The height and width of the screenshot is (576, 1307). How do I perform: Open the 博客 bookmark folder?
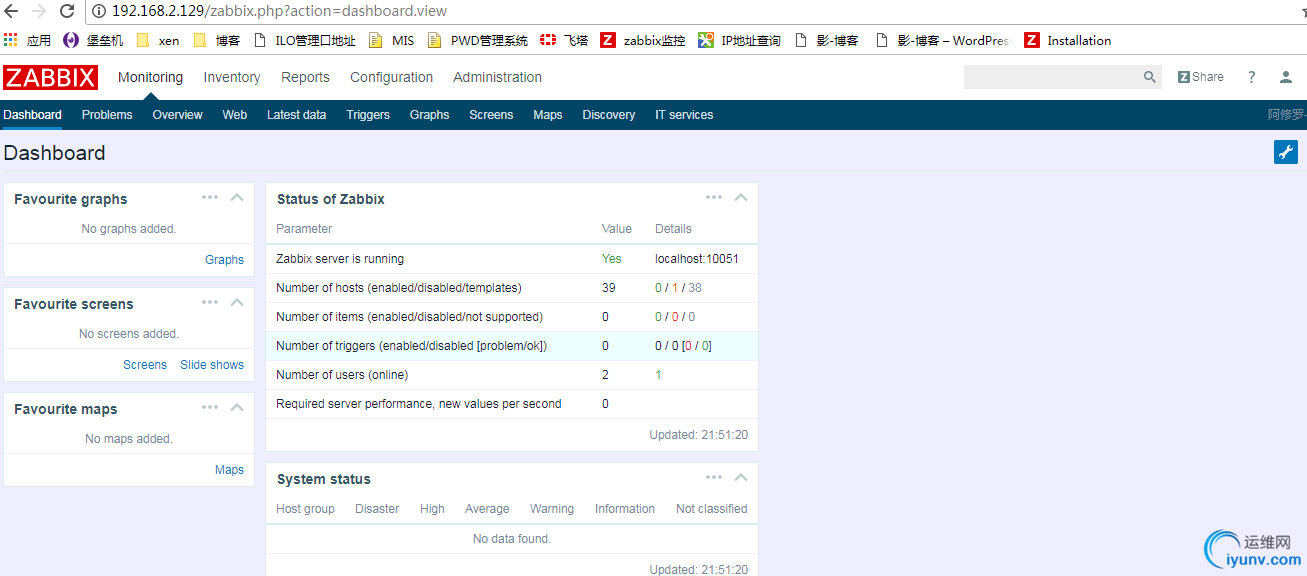[x=216, y=40]
